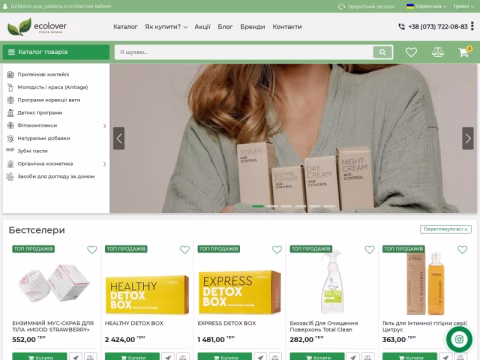Favorite the Total Clean product heart

tap(370, 250)
